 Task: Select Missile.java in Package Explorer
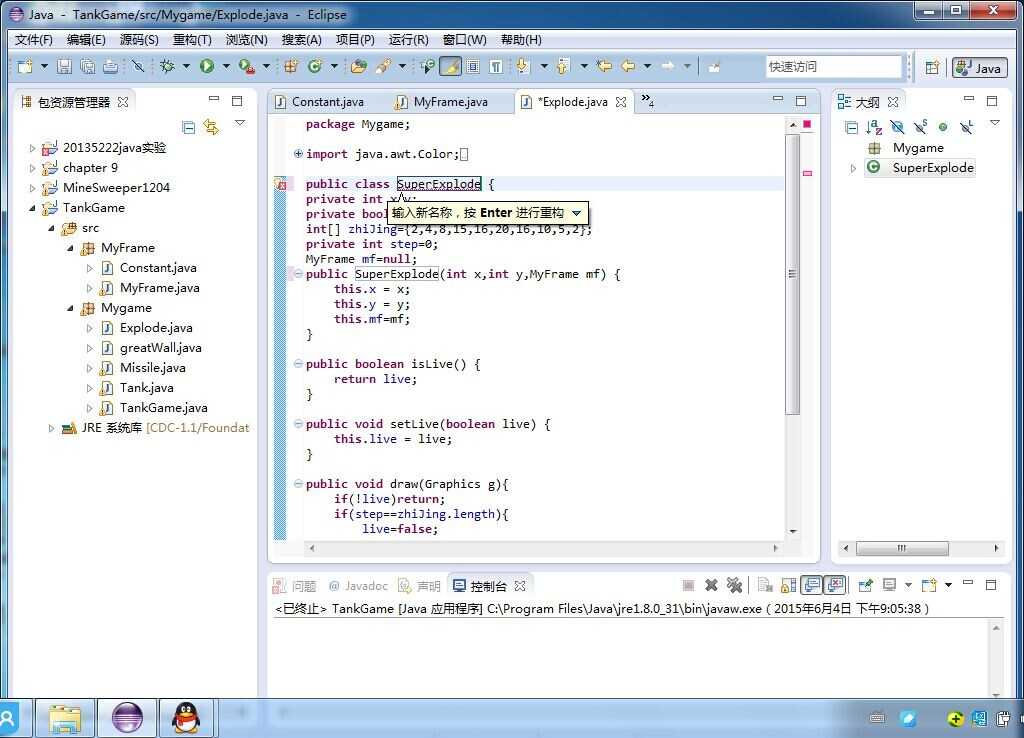click(x=153, y=368)
